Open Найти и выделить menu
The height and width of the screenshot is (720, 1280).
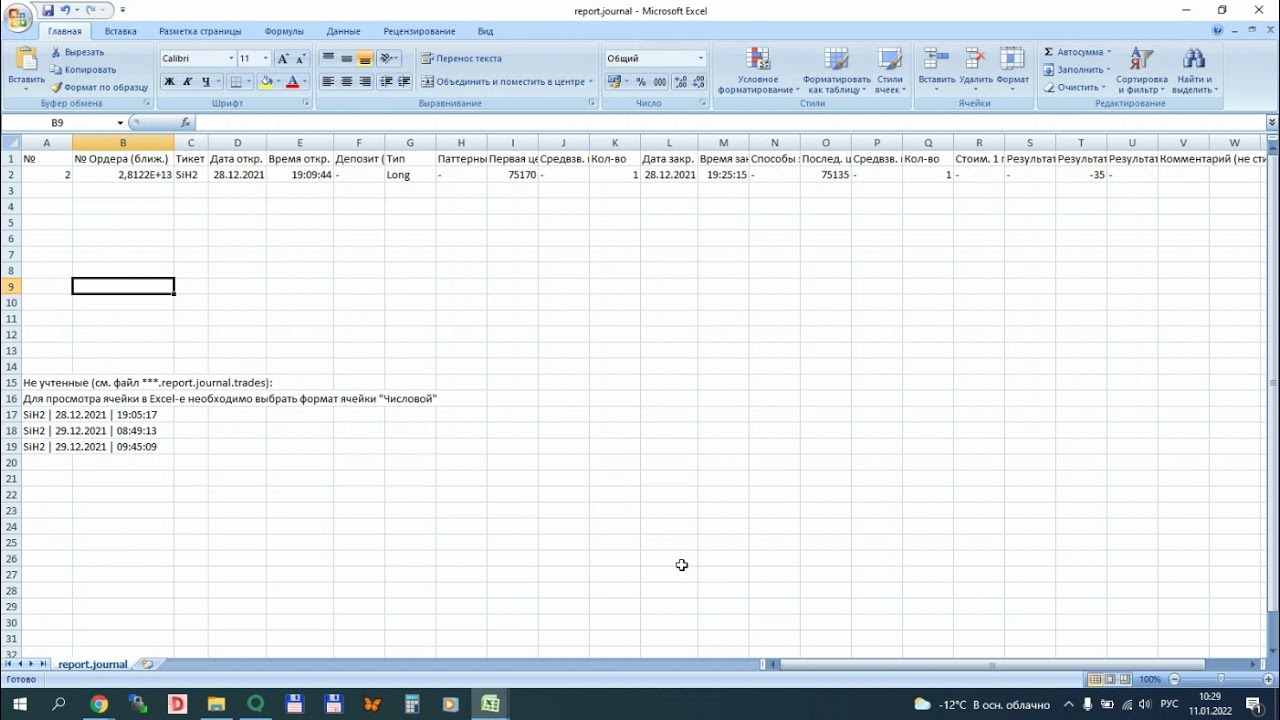coord(1194,71)
